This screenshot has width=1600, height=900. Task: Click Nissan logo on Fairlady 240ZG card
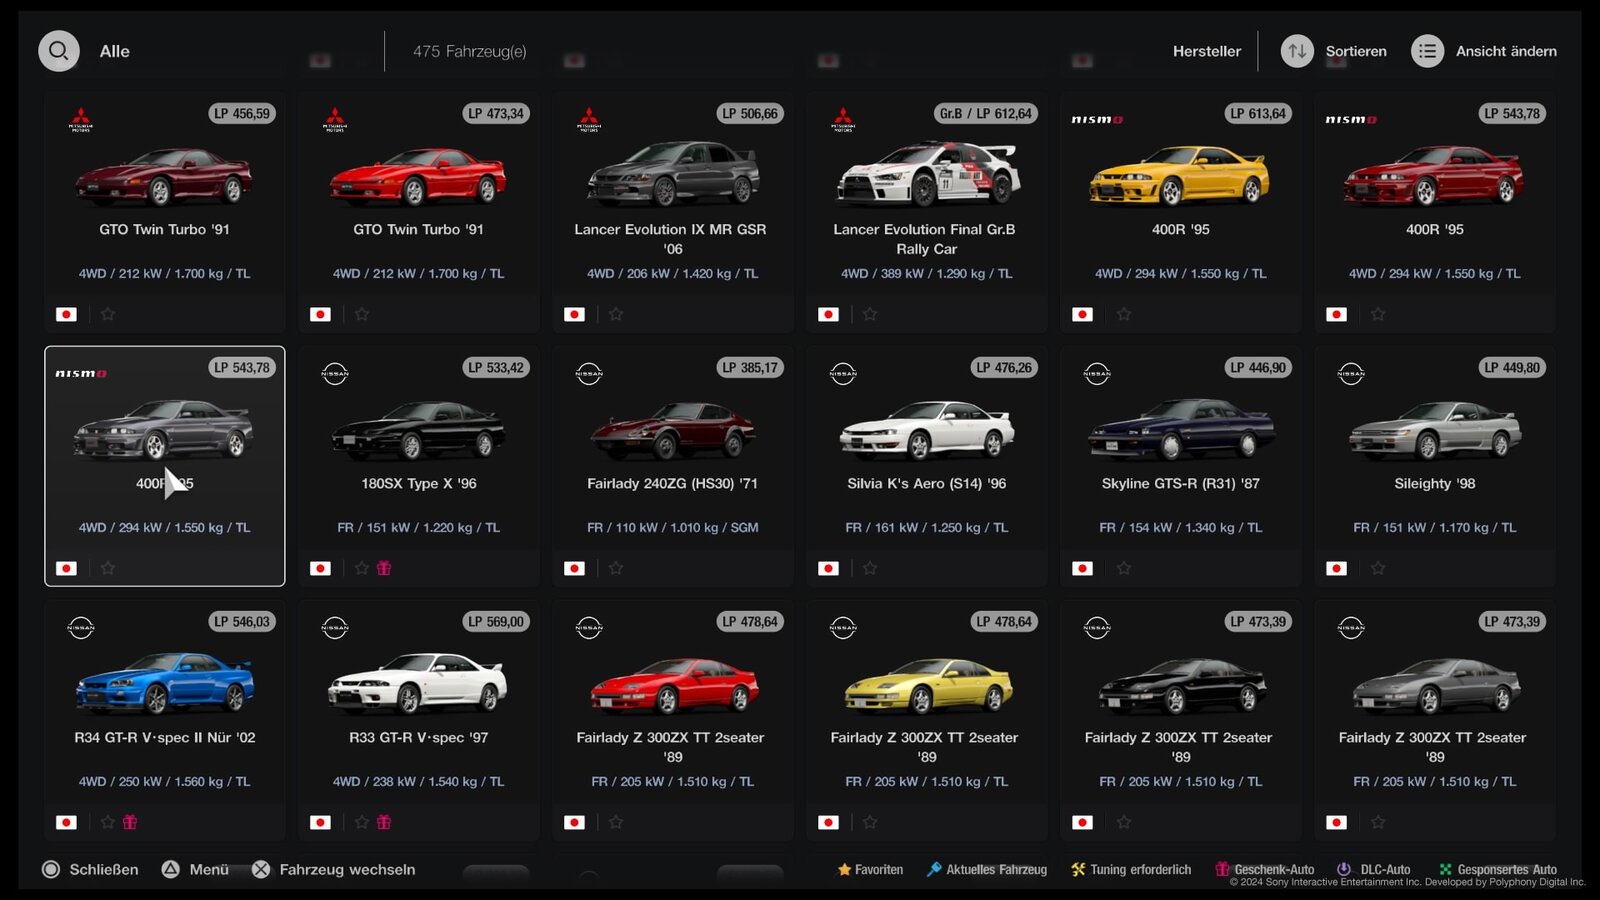589,374
